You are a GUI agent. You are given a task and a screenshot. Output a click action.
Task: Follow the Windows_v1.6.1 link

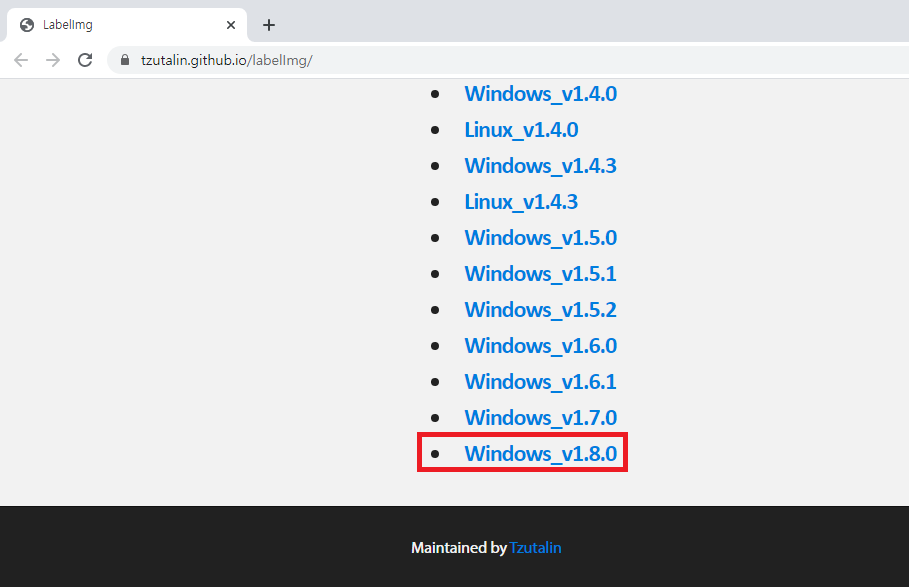(540, 381)
